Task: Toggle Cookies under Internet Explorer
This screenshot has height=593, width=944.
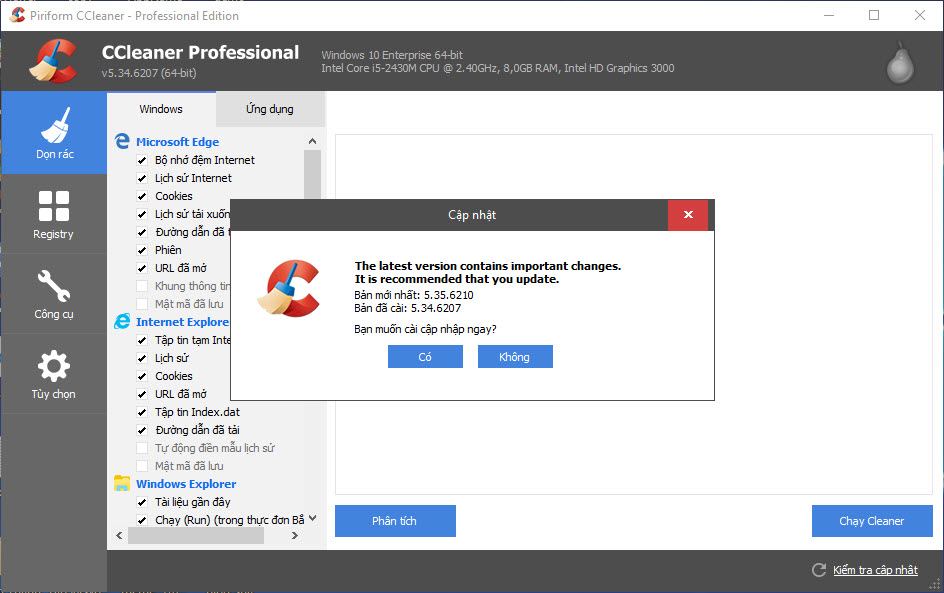Action: [142, 376]
